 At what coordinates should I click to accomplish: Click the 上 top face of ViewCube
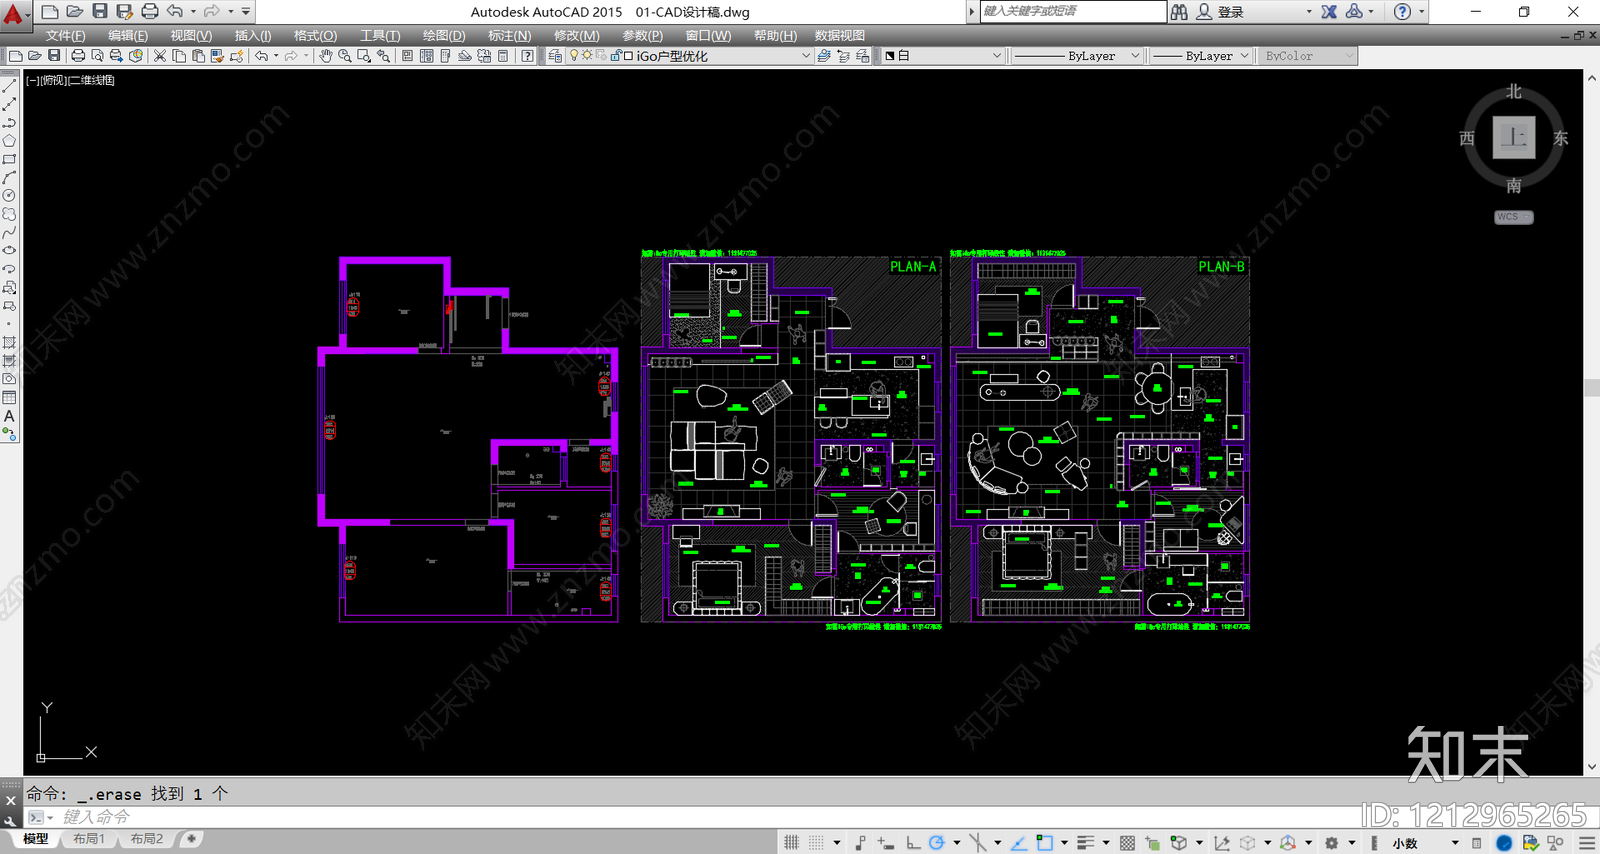(x=1514, y=137)
